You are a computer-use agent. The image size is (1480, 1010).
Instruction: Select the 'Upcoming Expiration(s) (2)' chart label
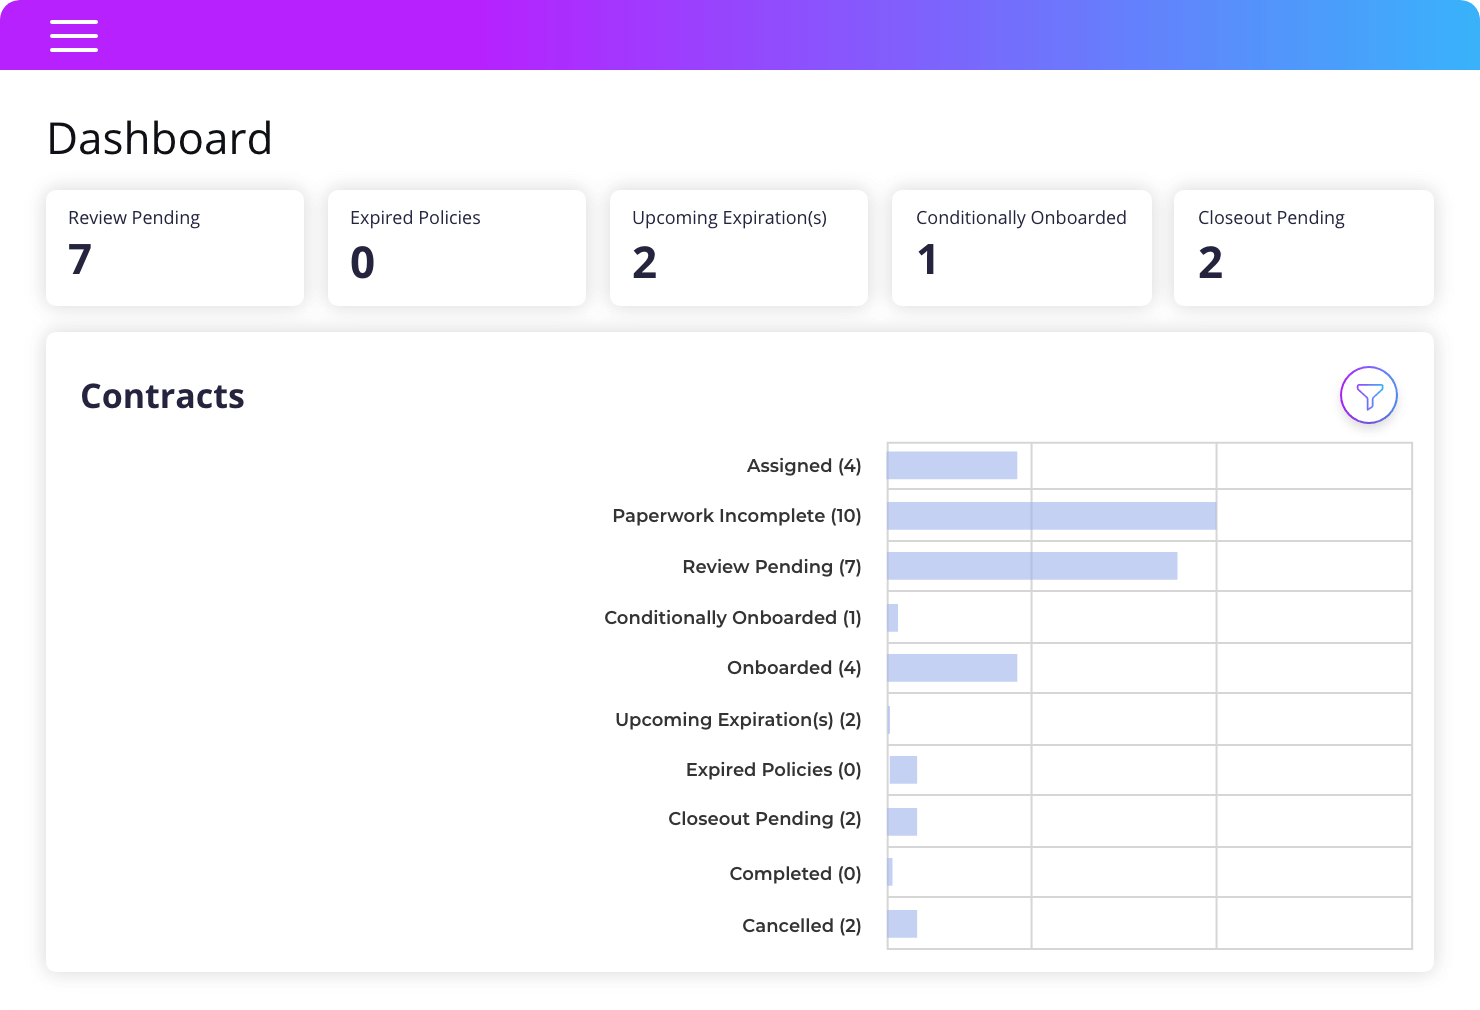[738, 720]
